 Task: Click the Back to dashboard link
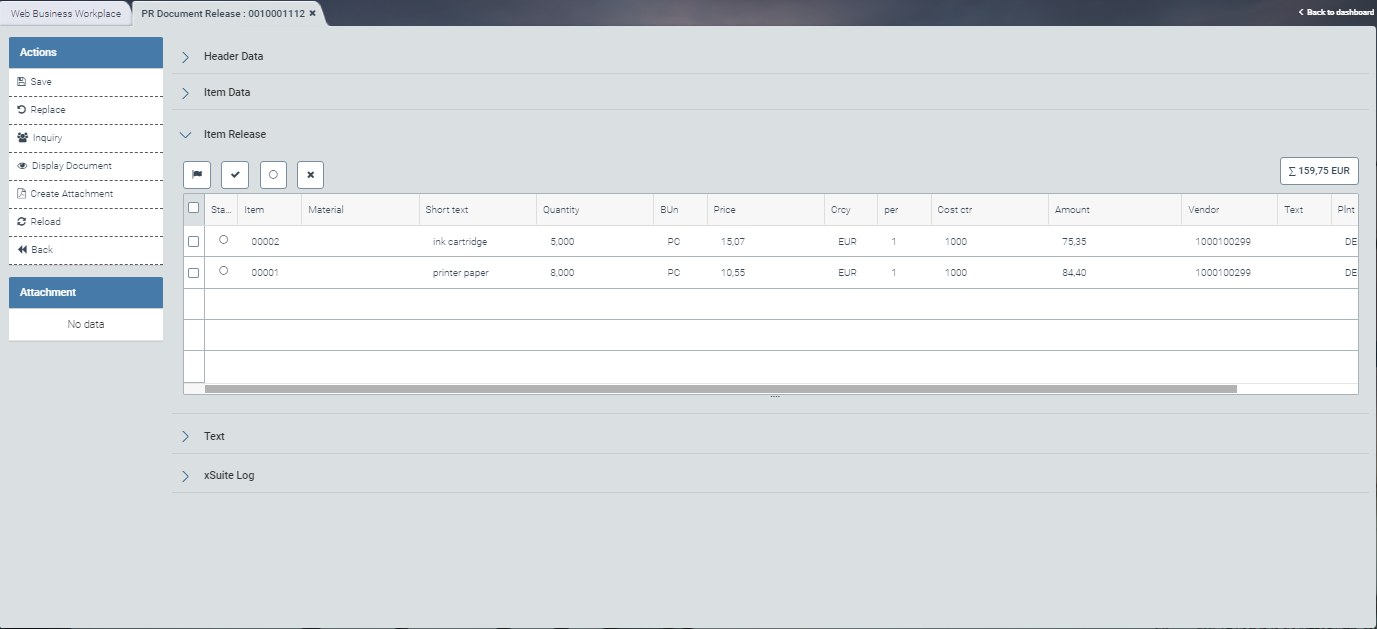[1336, 12]
